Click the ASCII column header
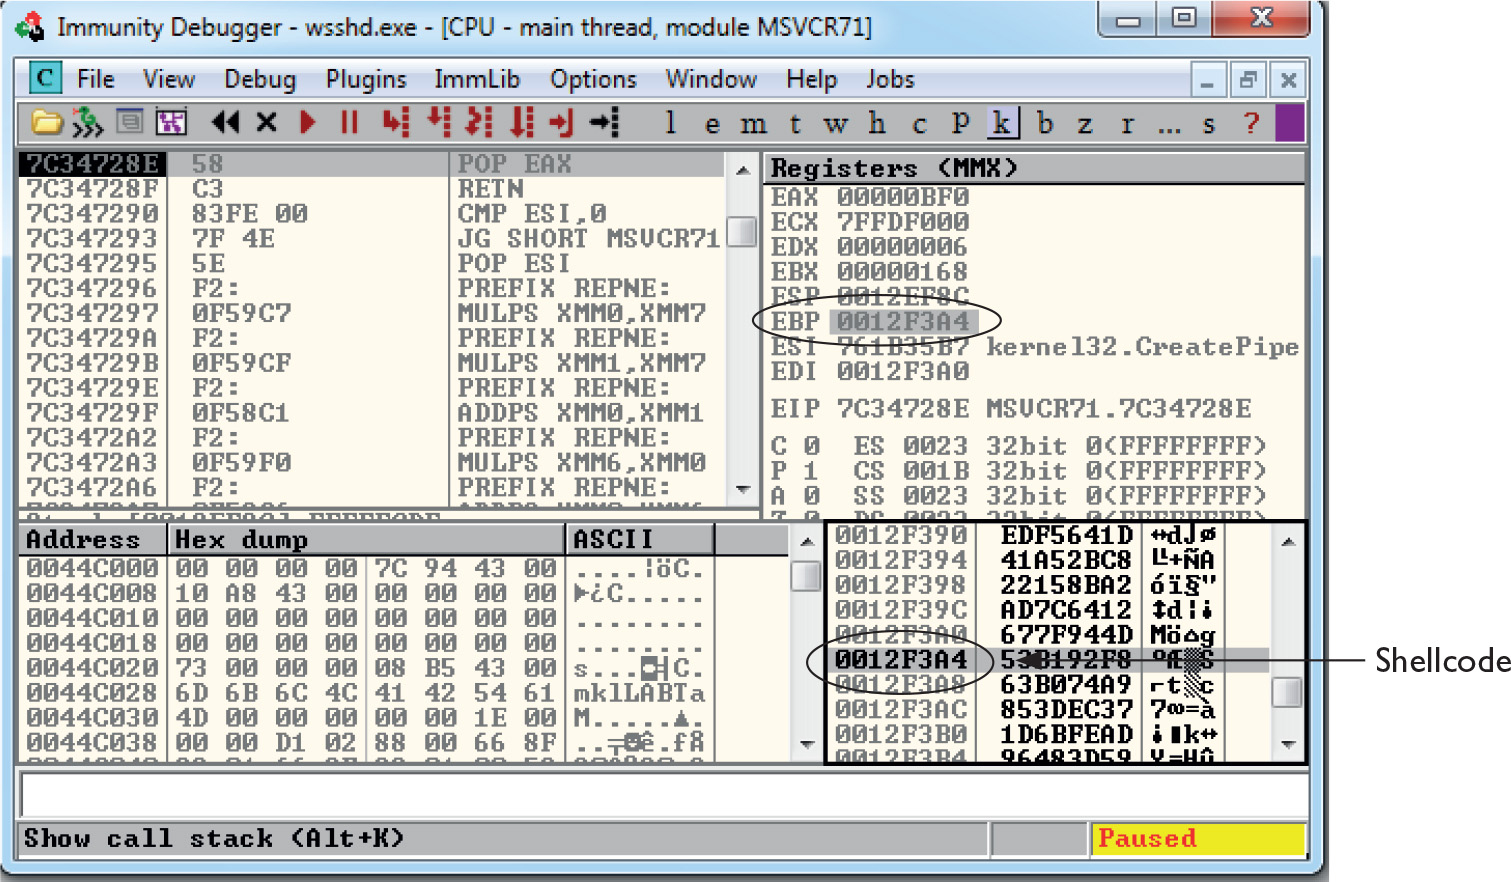The width and height of the screenshot is (1511, 882). [640, 540]
